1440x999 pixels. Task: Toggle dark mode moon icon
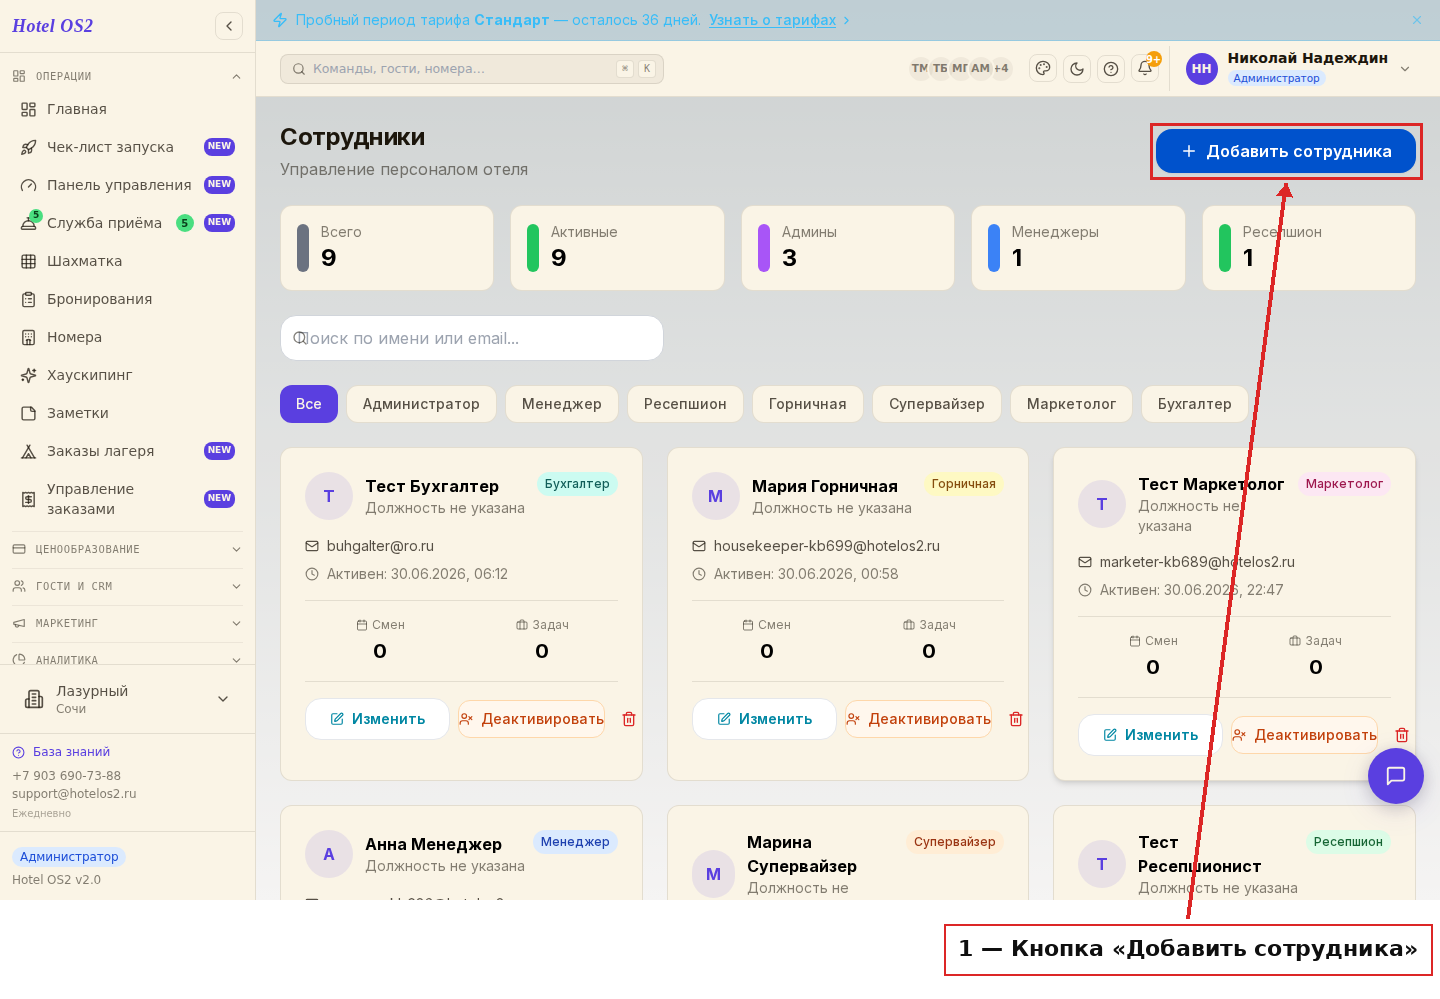[1077, 69]
